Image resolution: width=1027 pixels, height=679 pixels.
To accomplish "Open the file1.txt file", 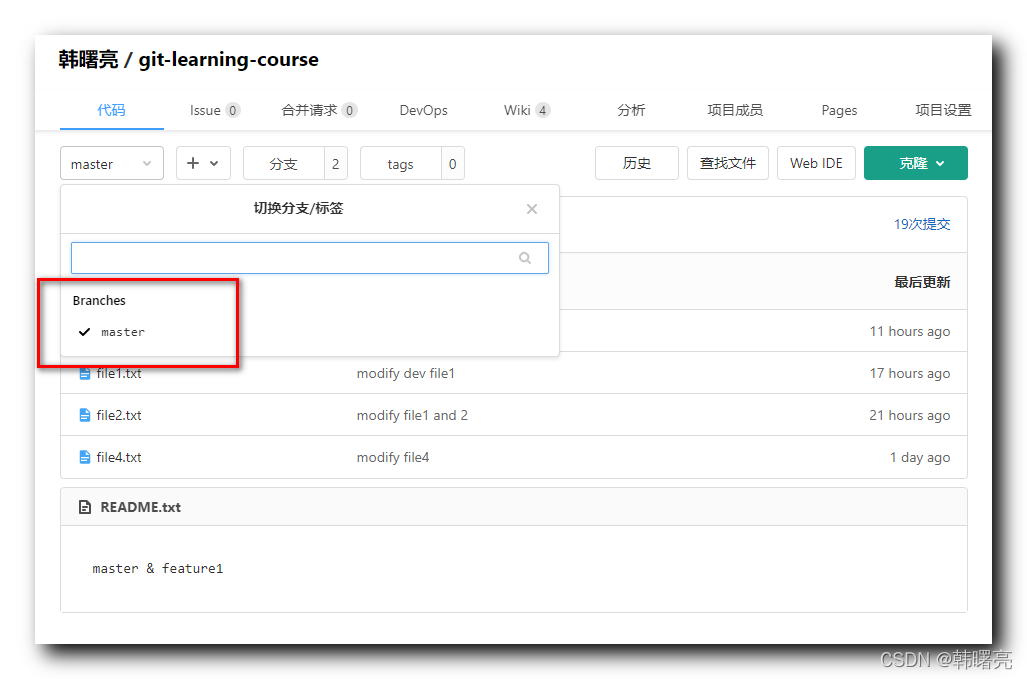I will 119,373.
